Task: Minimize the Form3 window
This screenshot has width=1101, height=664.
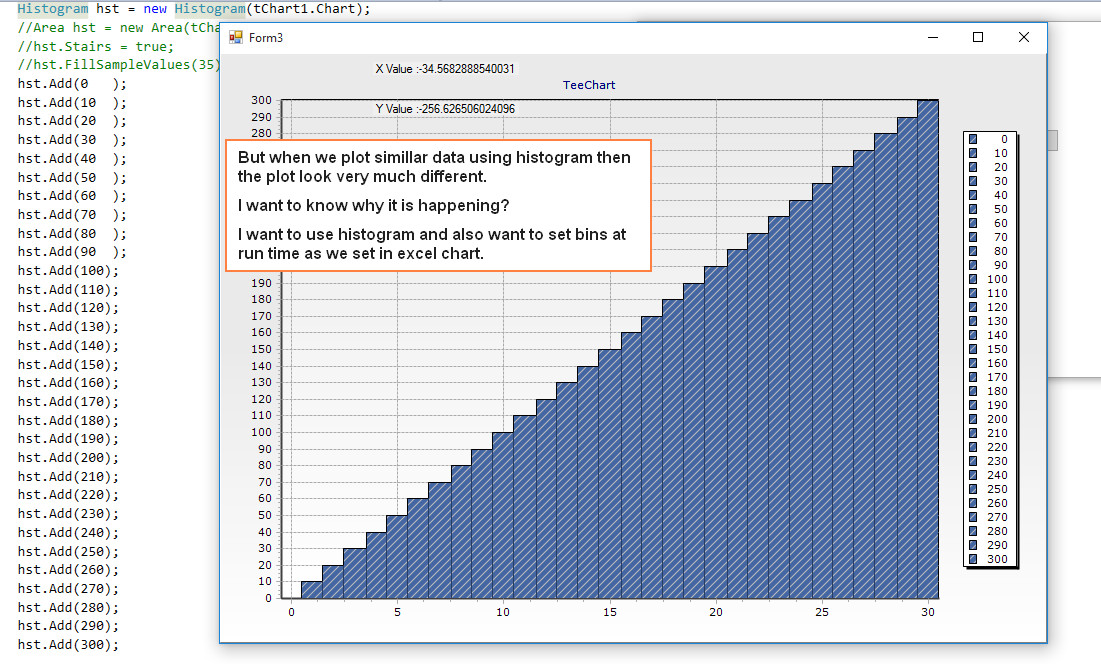Action: [932, 37]
